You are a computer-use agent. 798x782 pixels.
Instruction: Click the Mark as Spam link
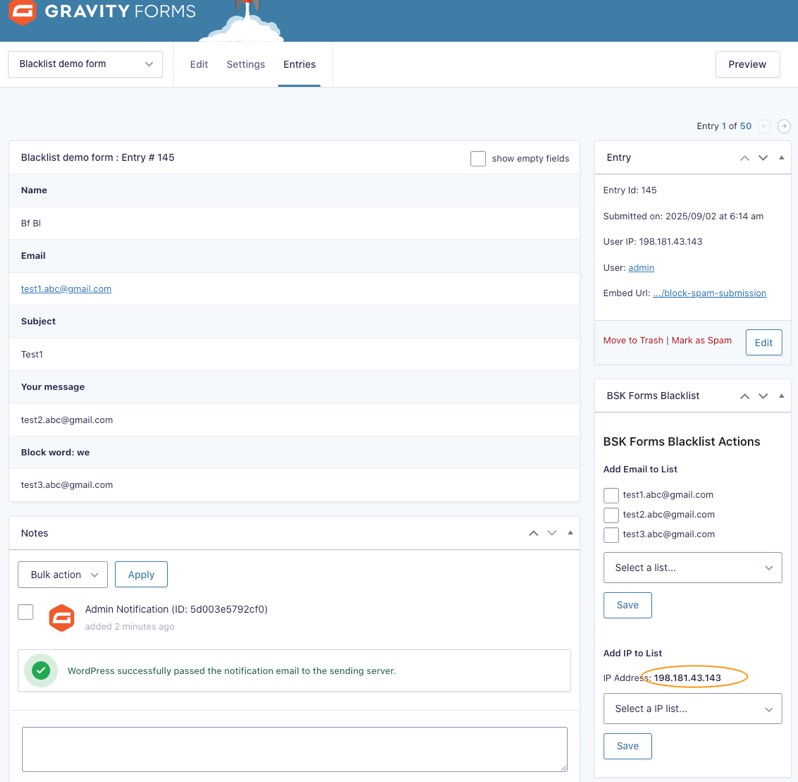click(701, 340)
